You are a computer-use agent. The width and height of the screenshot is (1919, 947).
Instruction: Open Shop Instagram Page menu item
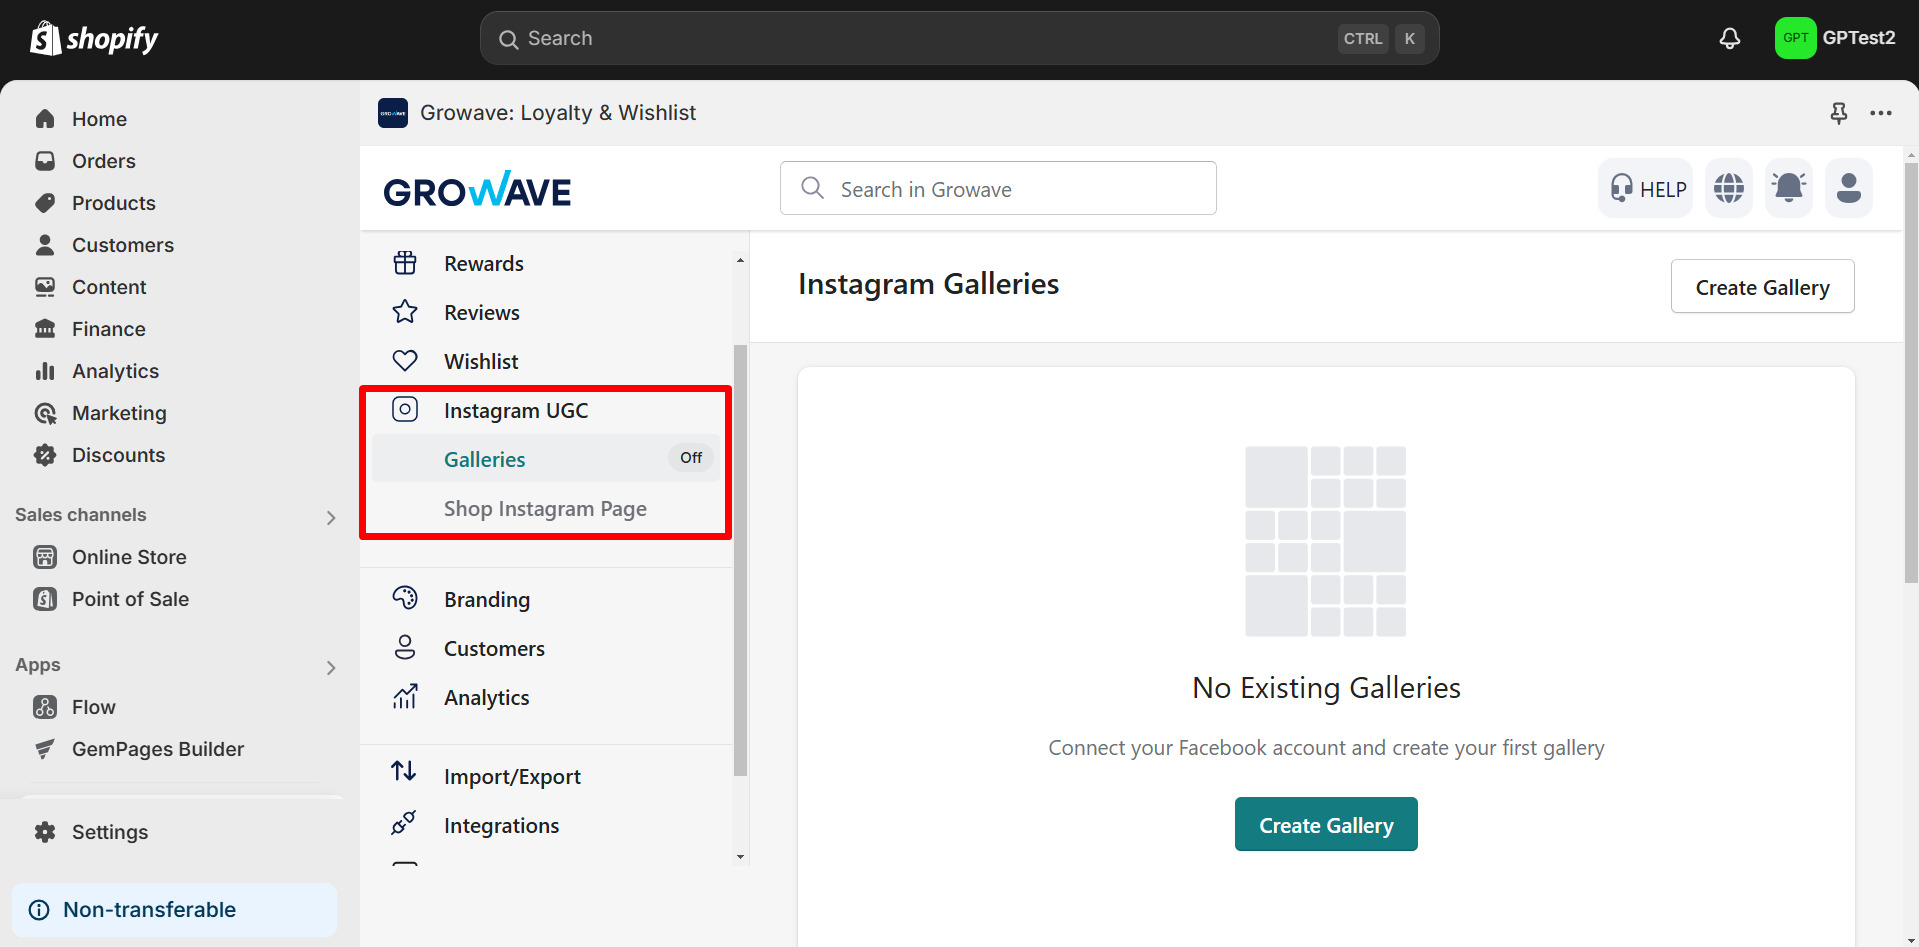pos(545,509)
